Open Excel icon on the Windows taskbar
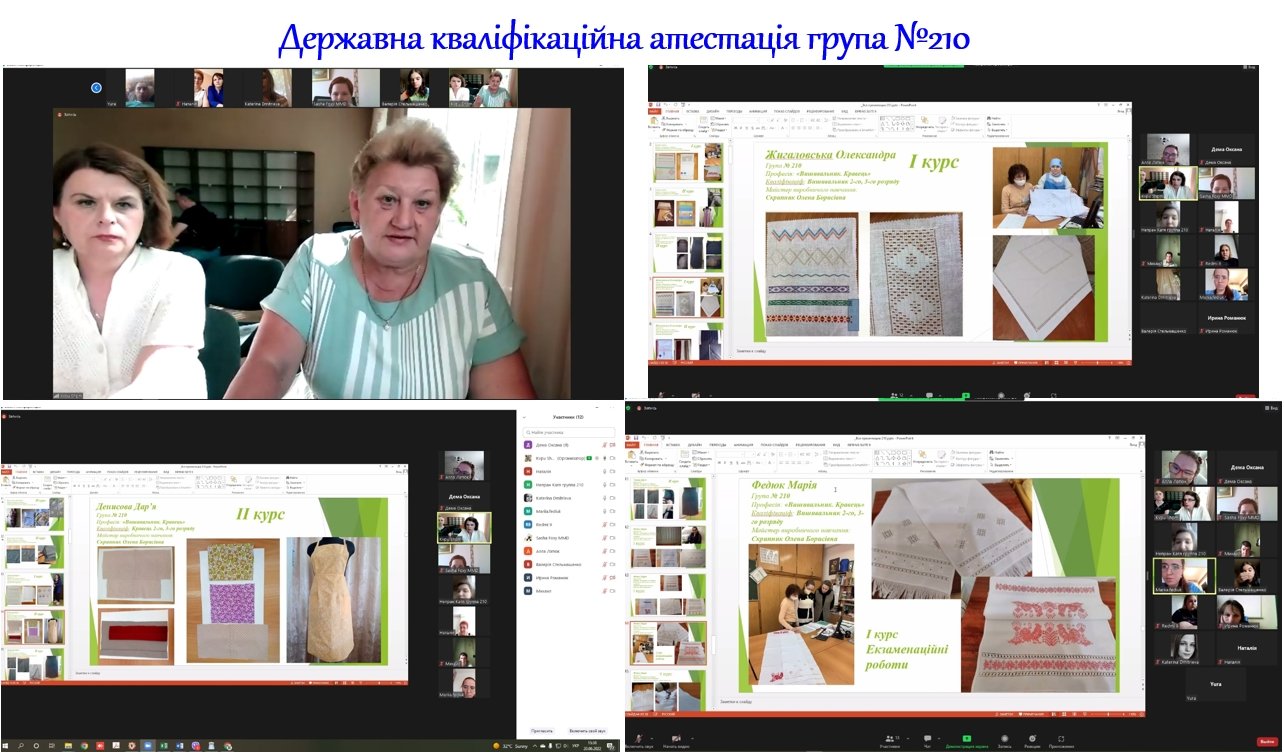 click(x=164, y=744)
